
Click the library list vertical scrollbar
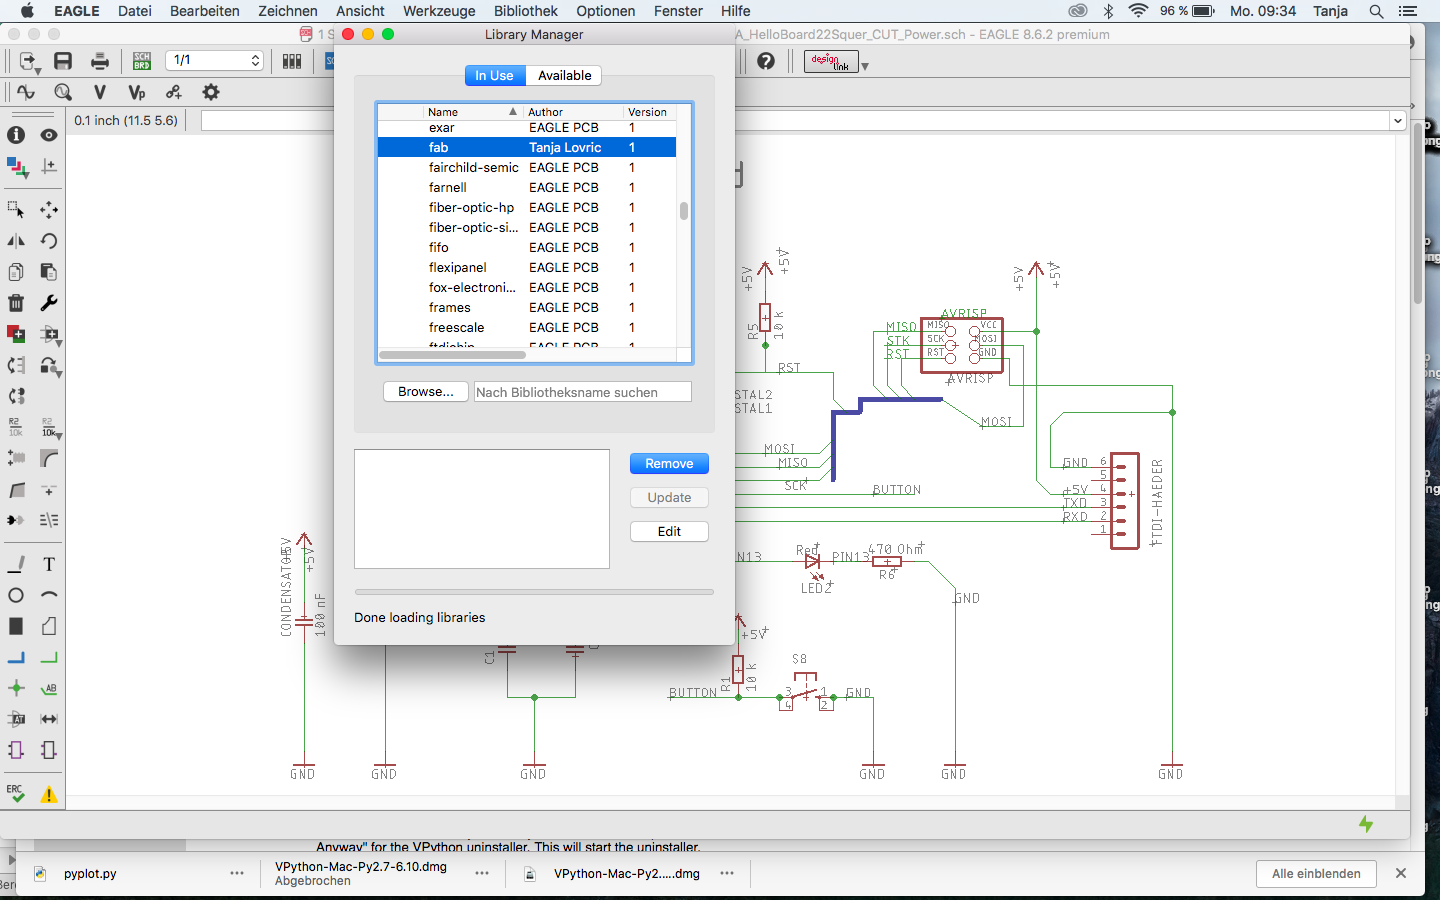coord(684,211)
